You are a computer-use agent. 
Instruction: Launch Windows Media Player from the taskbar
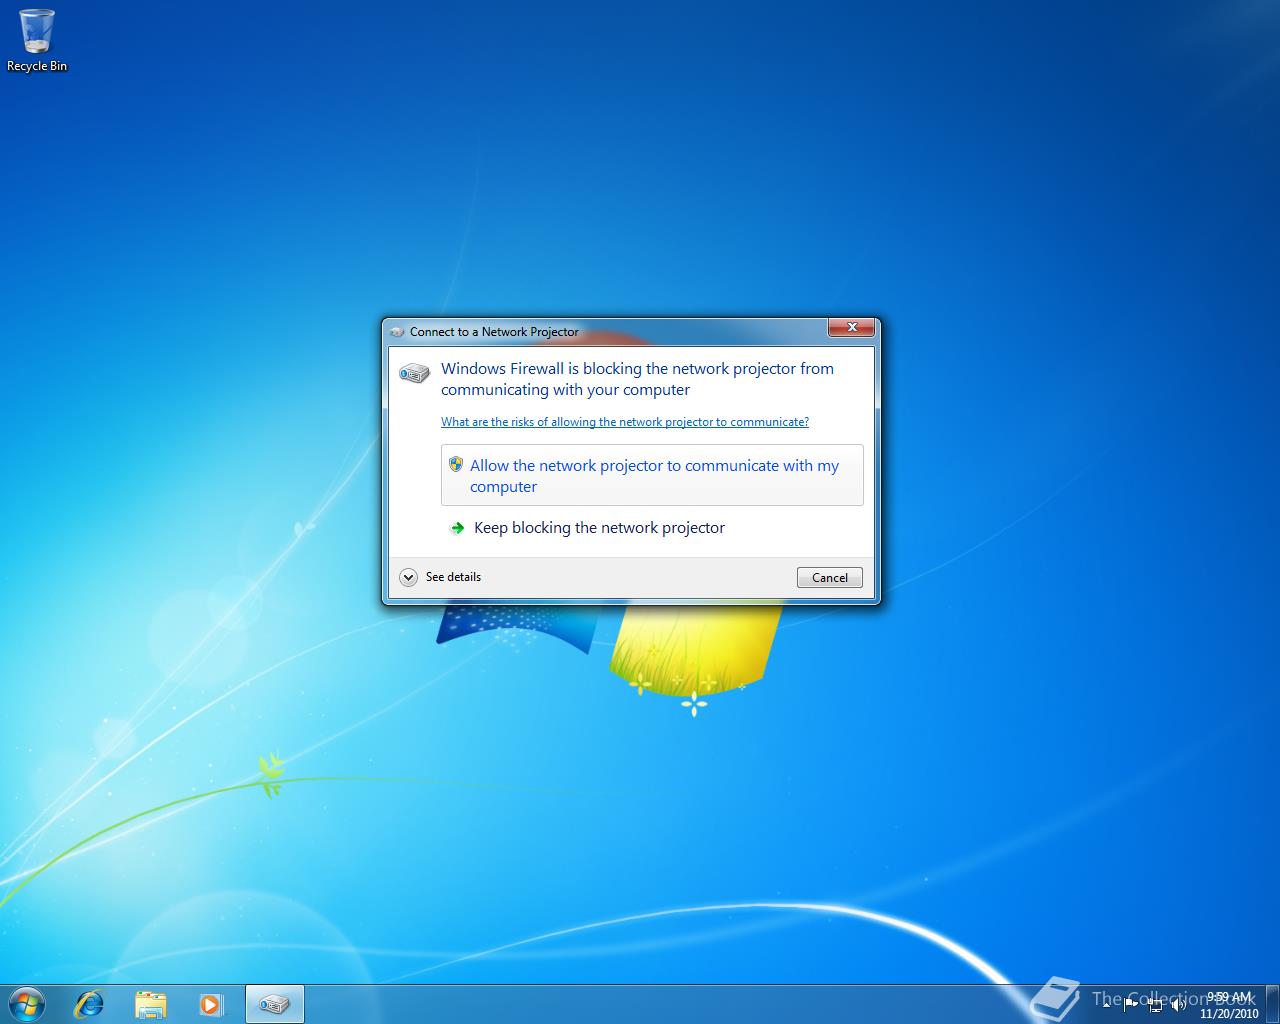coord(211,1004)
